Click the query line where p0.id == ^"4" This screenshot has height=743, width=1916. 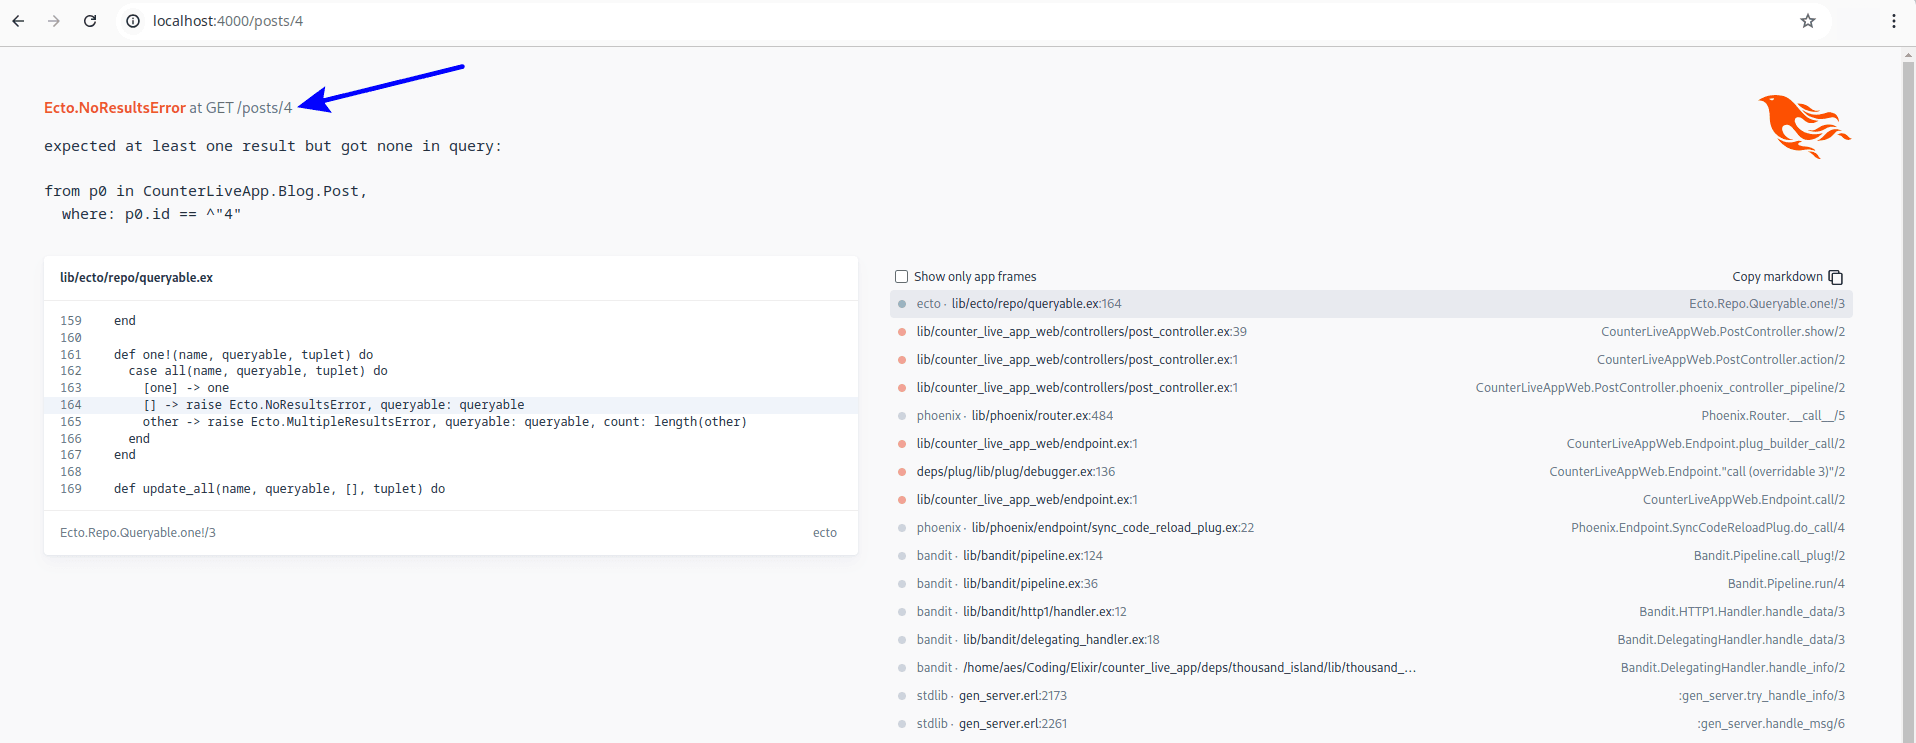click(x=151, y=214)
